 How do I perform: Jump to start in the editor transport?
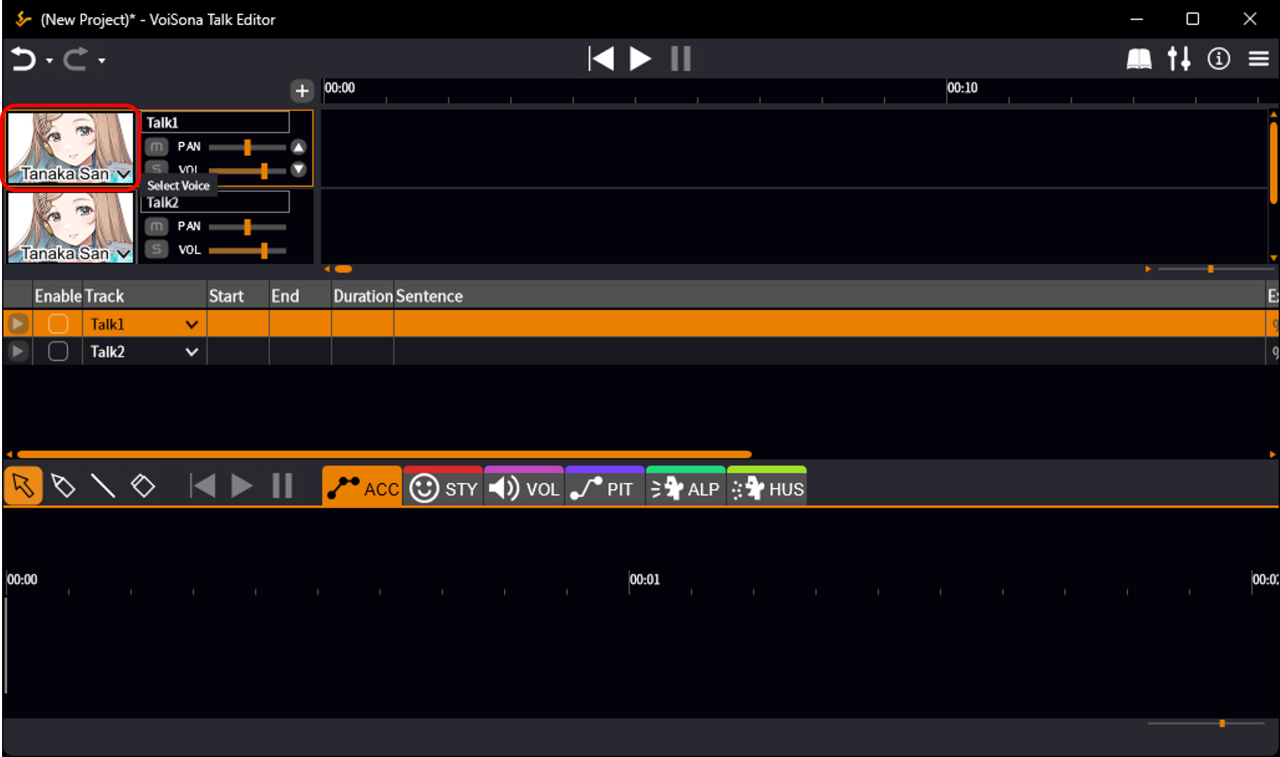tap(203, 486)
